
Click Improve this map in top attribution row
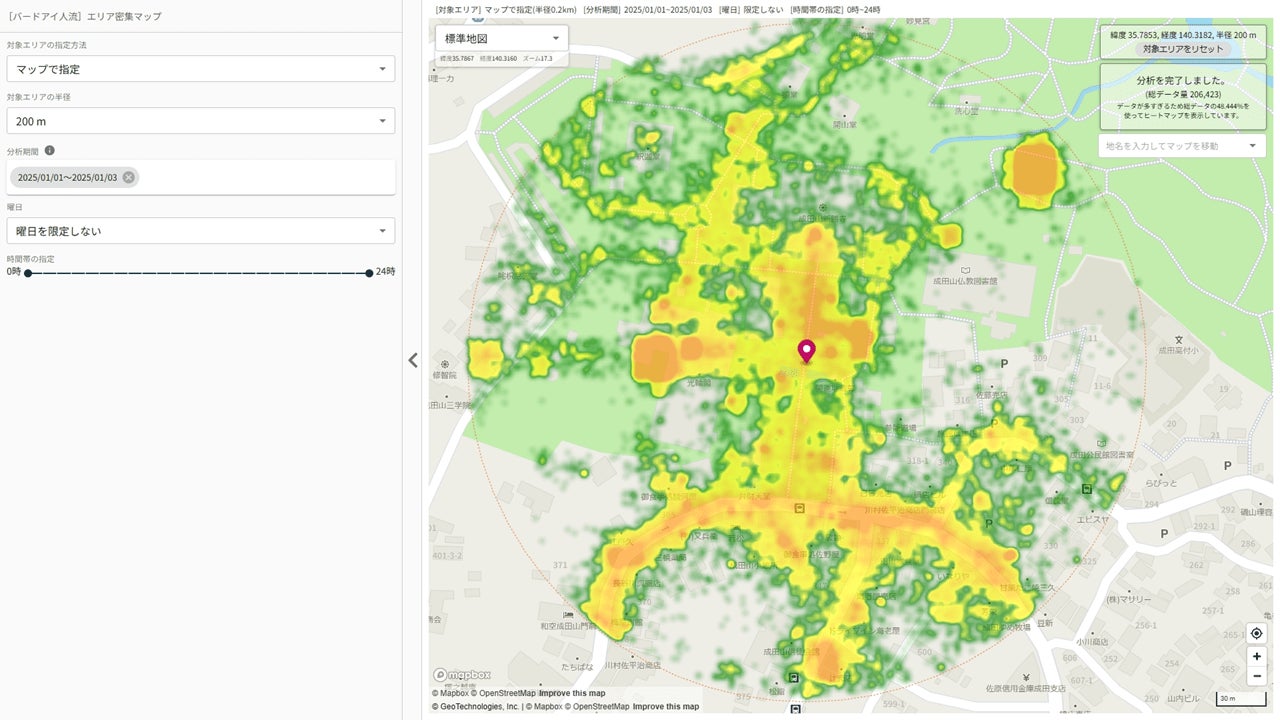(572, 693)
